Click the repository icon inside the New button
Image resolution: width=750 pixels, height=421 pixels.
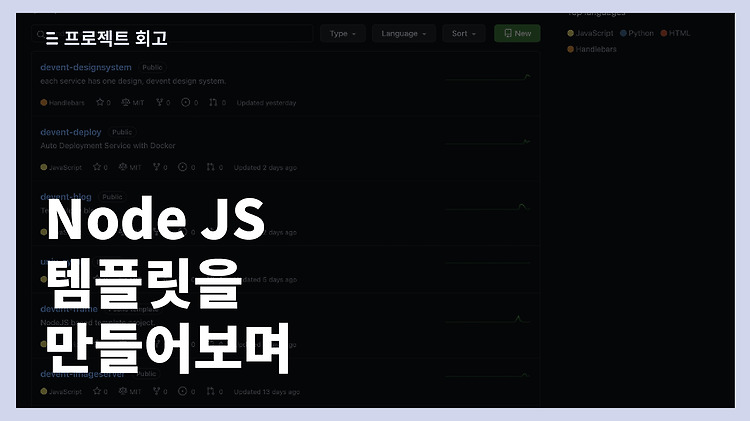508,33
